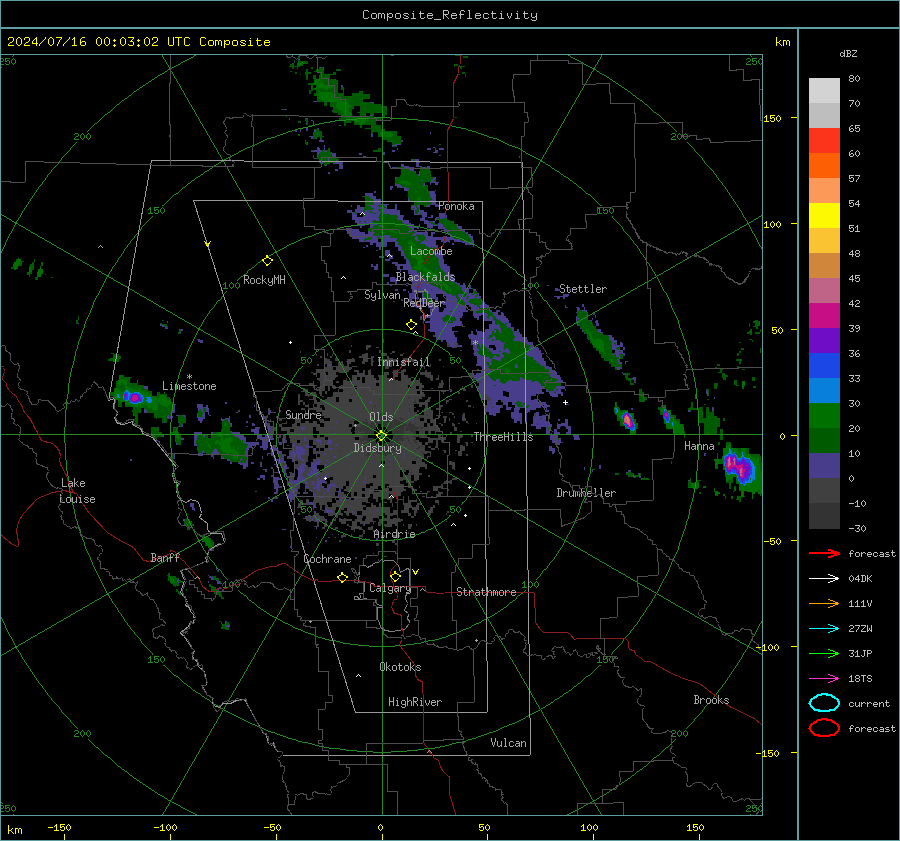Click the 2024/07/16 00:03:02 UTC timestamp
Image resolution: width=900 pixels, height=841 pixels.
pos(138,42)
